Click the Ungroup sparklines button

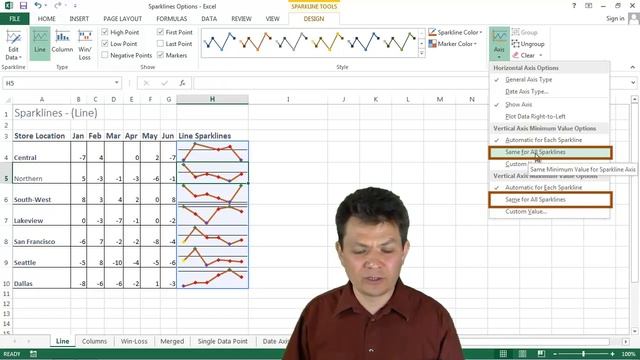[x=528, y=44]
